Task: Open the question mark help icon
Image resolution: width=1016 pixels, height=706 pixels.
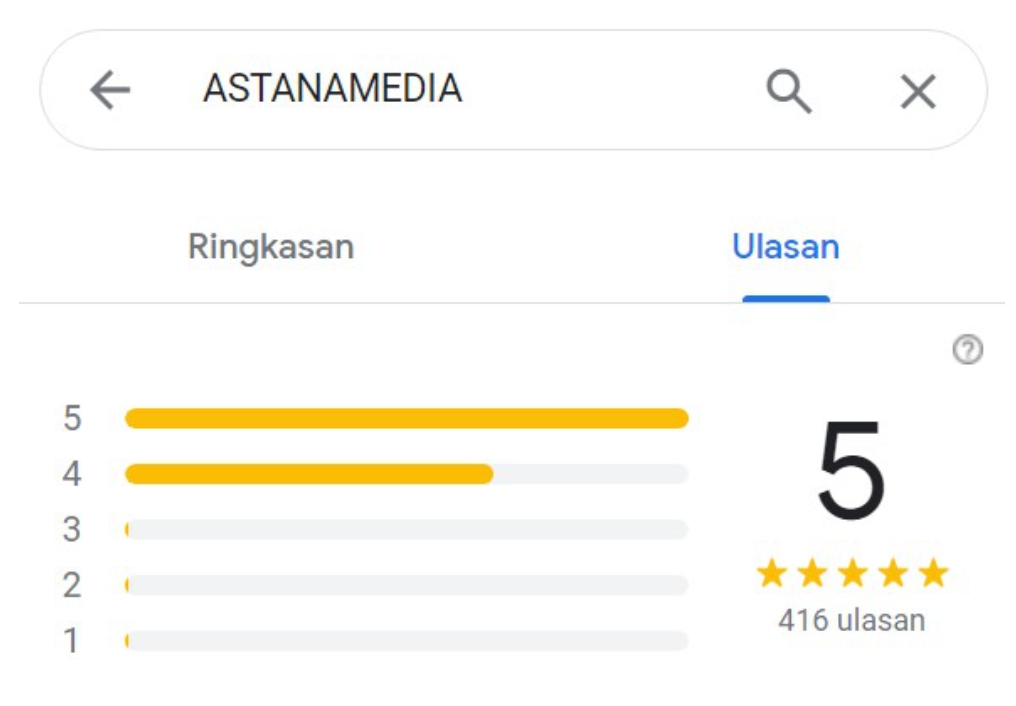Action: pos(967,350)
